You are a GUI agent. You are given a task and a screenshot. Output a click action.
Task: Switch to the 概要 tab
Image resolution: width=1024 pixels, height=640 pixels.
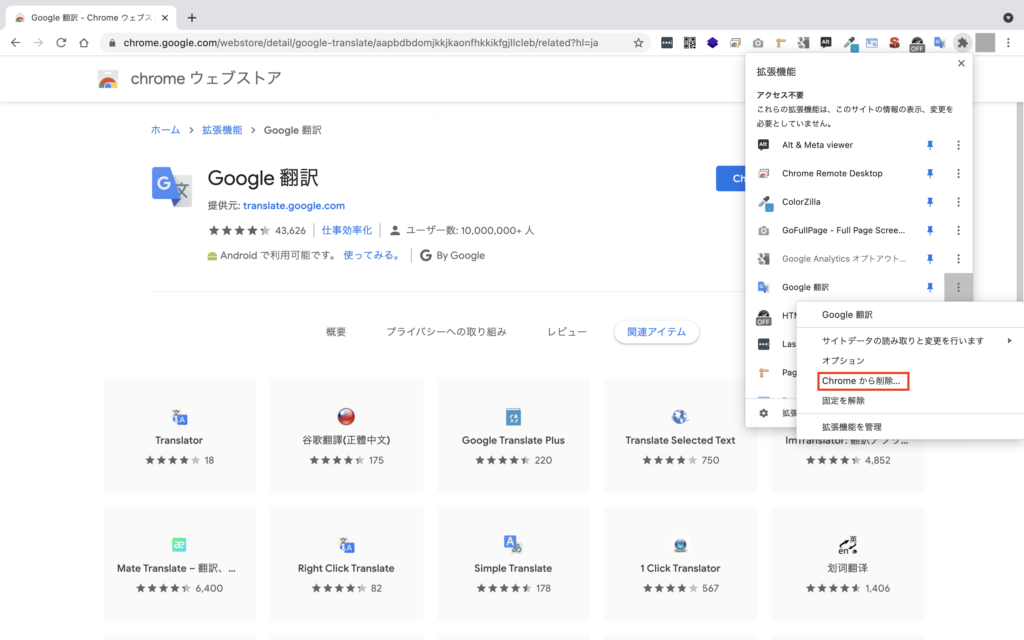click(x=336, y=332)
